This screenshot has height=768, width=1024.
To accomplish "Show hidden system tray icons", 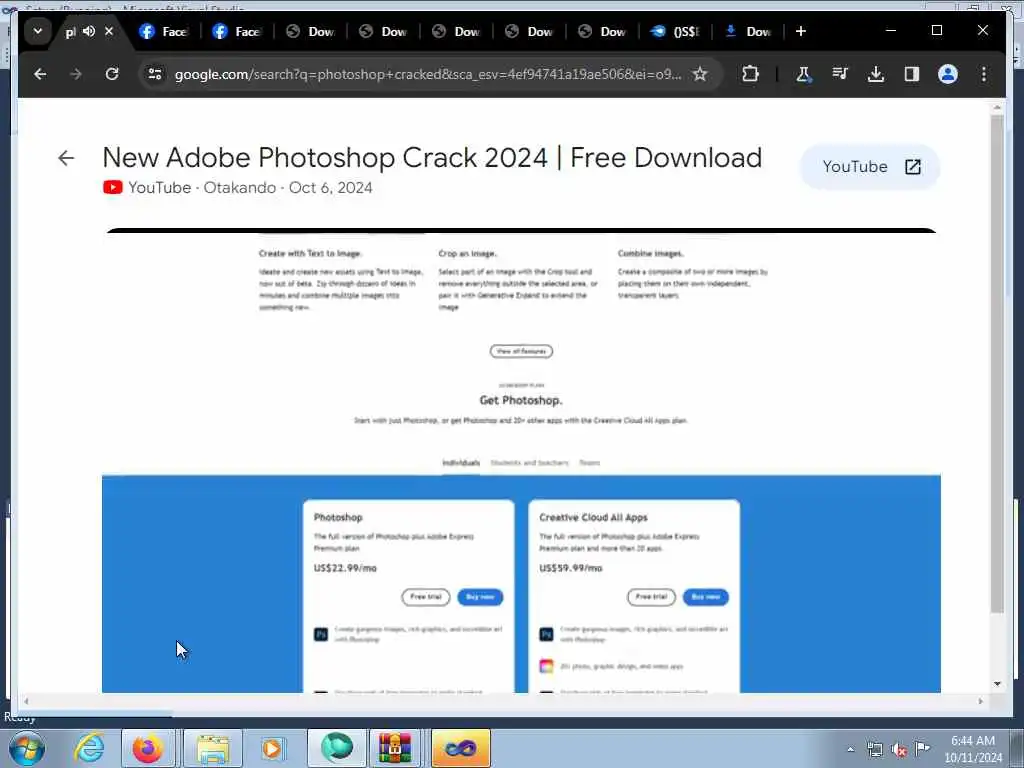I will point(850,749).
